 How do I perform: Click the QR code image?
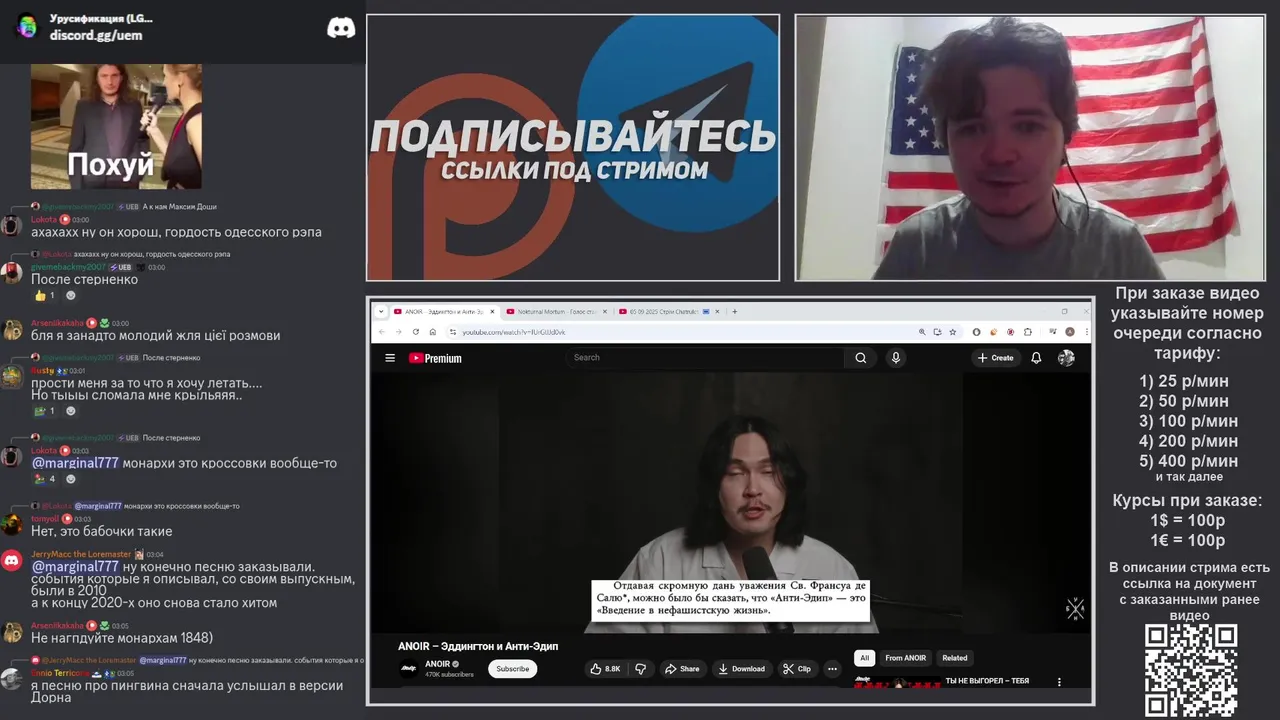point(1191,669)
